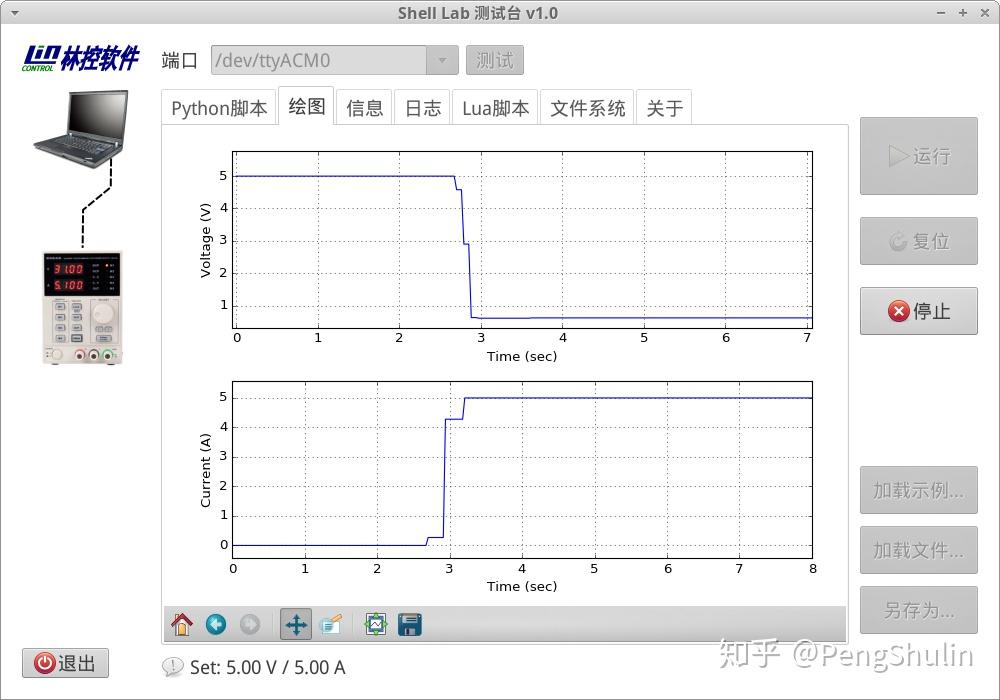Switch to the Lua脚本 tab
1000x700 pixels.
tap(495, 107)
